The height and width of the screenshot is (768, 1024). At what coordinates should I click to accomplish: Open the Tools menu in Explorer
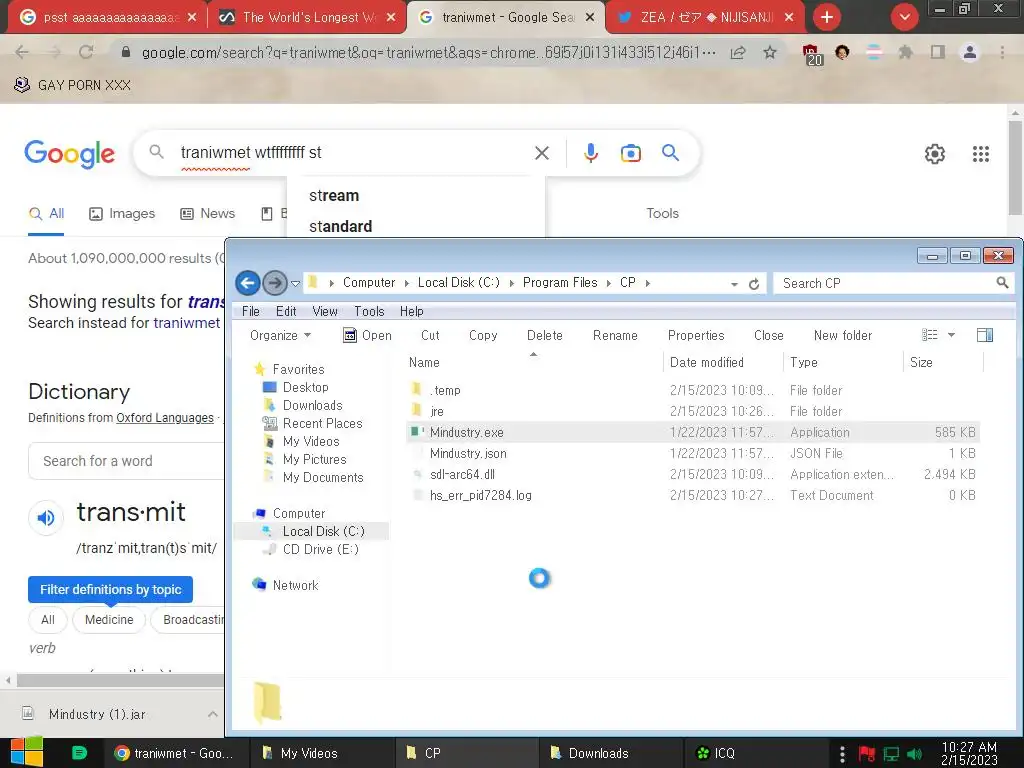click(369, 312)
